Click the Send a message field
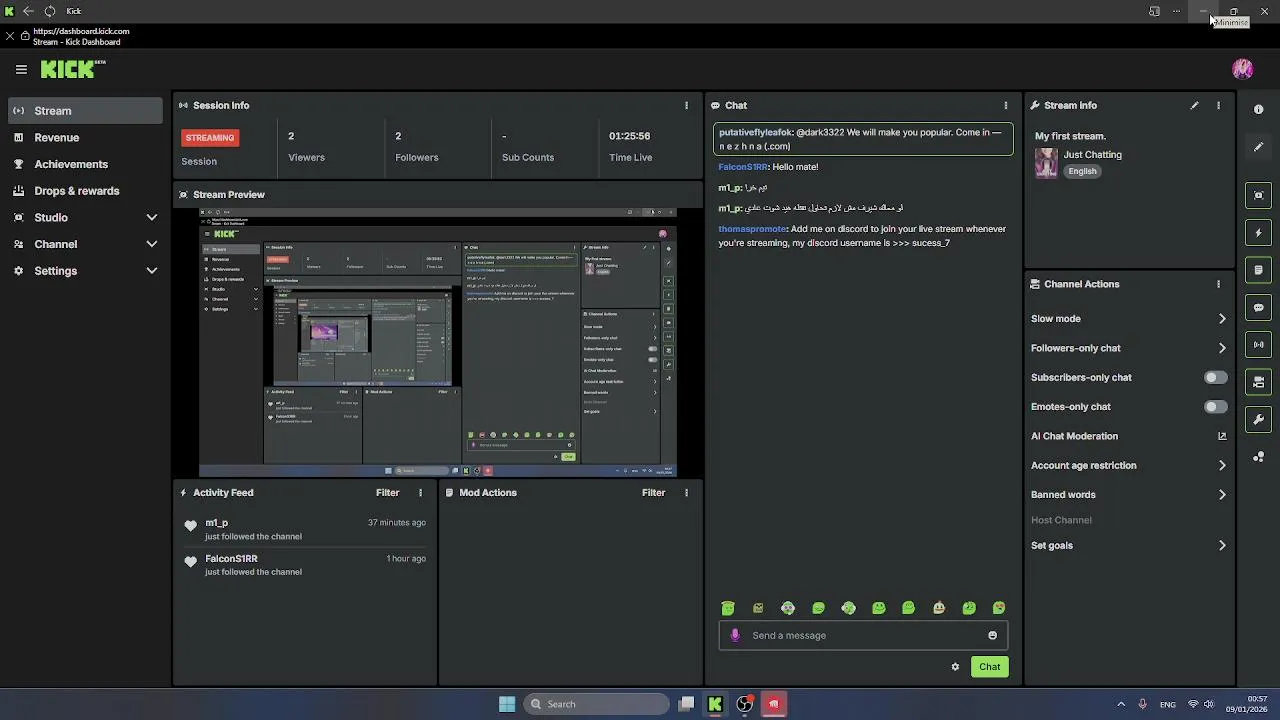The height and width of the screenshot is (720, 1280). [863, 635]
